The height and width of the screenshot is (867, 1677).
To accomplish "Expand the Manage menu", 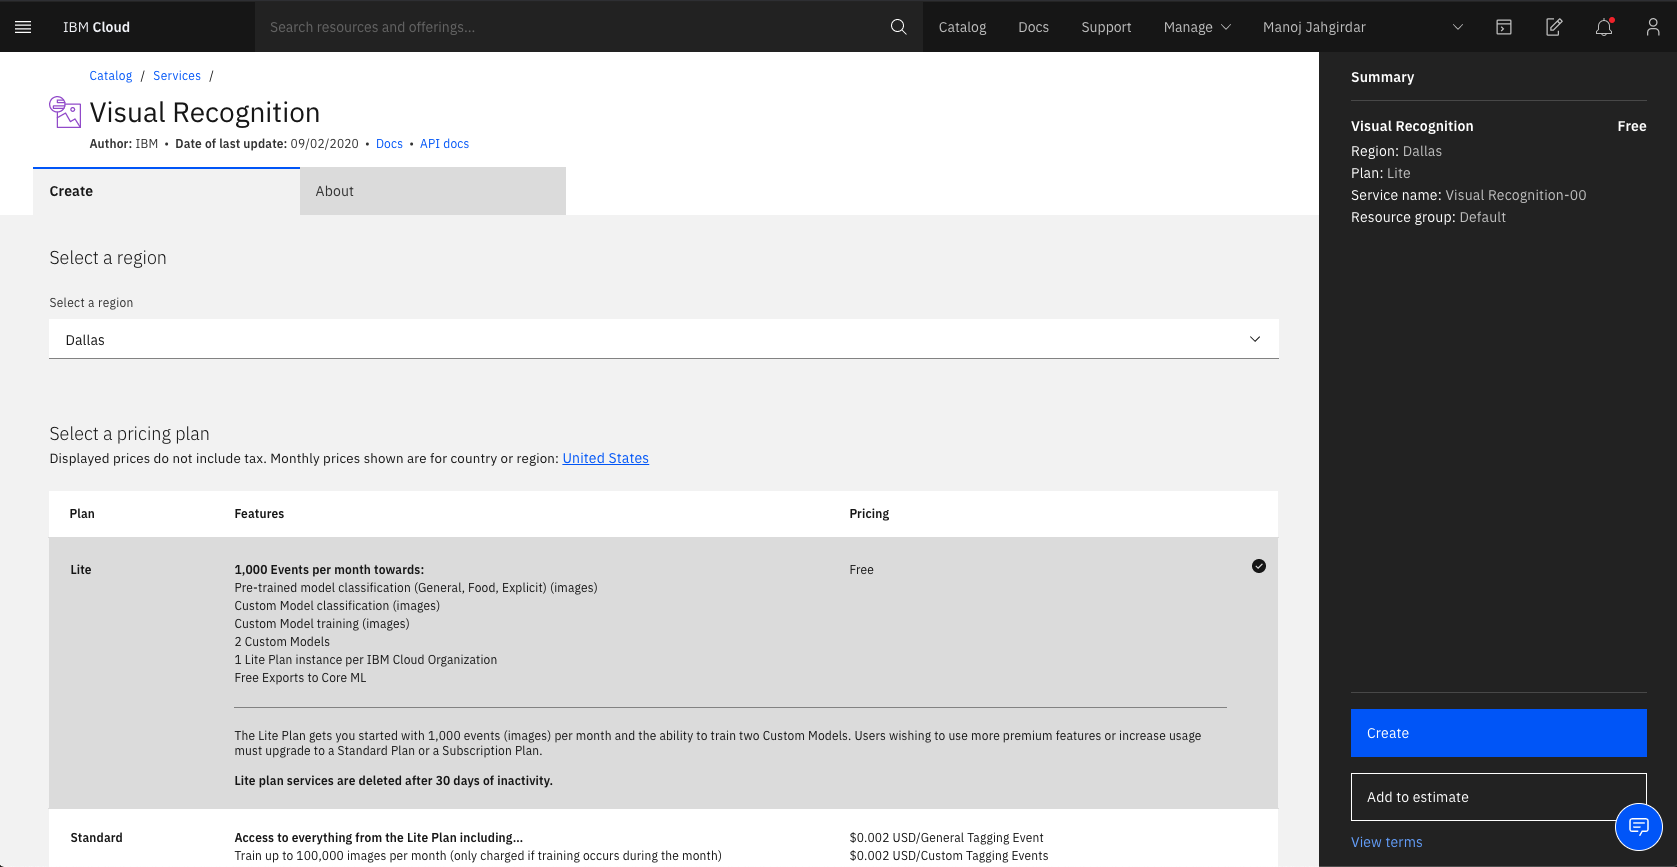I will [1197, 27].
